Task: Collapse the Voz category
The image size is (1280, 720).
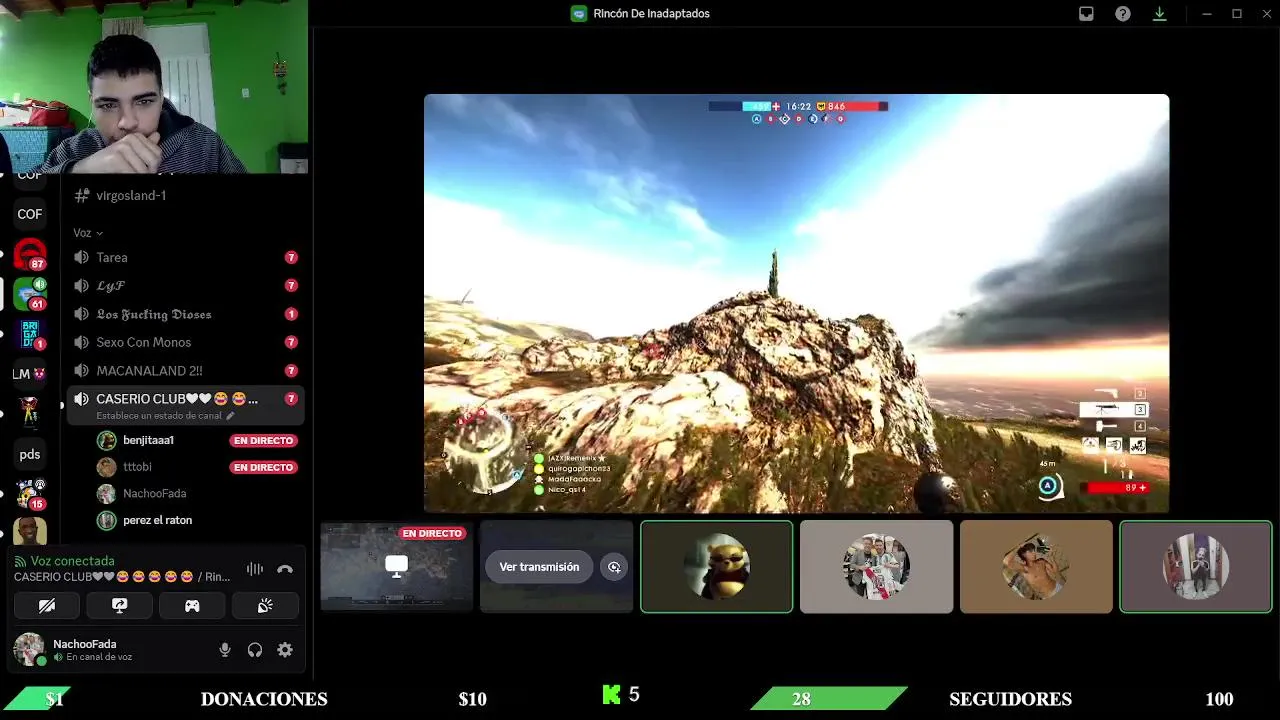Action: click(88, 233)
